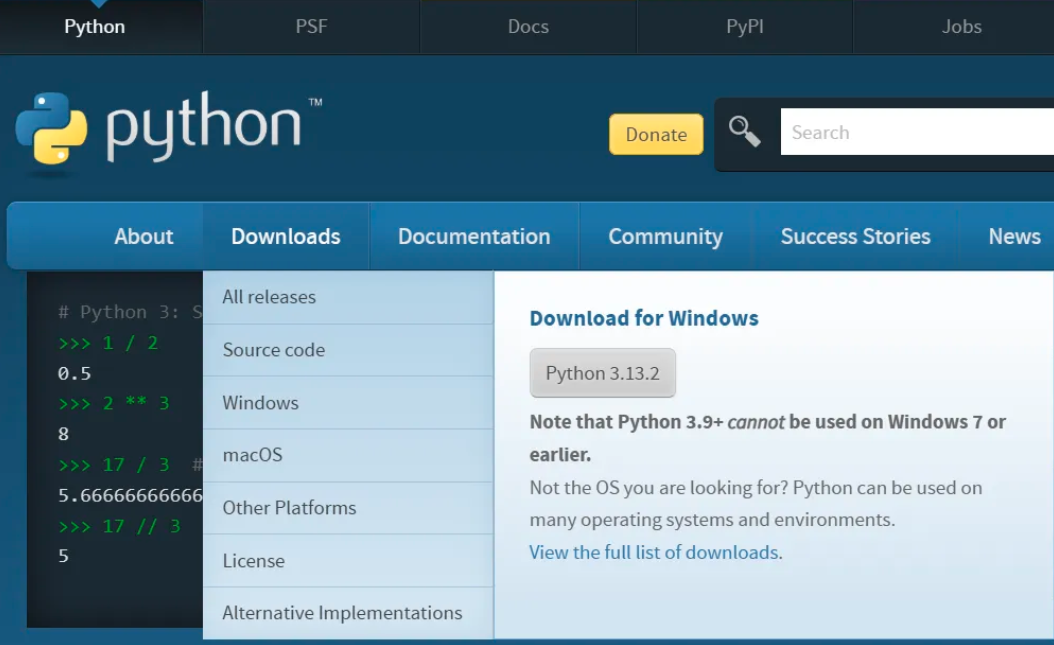Viewport: 1054px width, 645px height.
Task: Select macOS in Downloads dropdown
Action: pyautogui.click(x=348, y=456)
